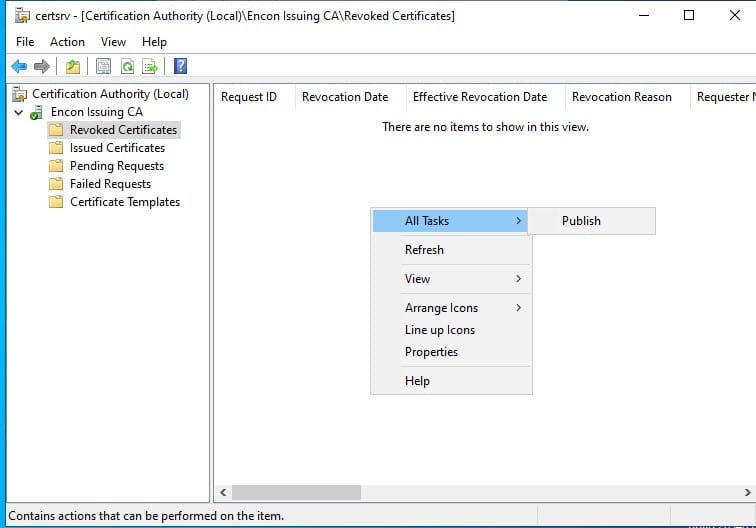Click the Show/Hide Console Tree icon
Viewport: 756px width, 528px height.
[103, 67]
